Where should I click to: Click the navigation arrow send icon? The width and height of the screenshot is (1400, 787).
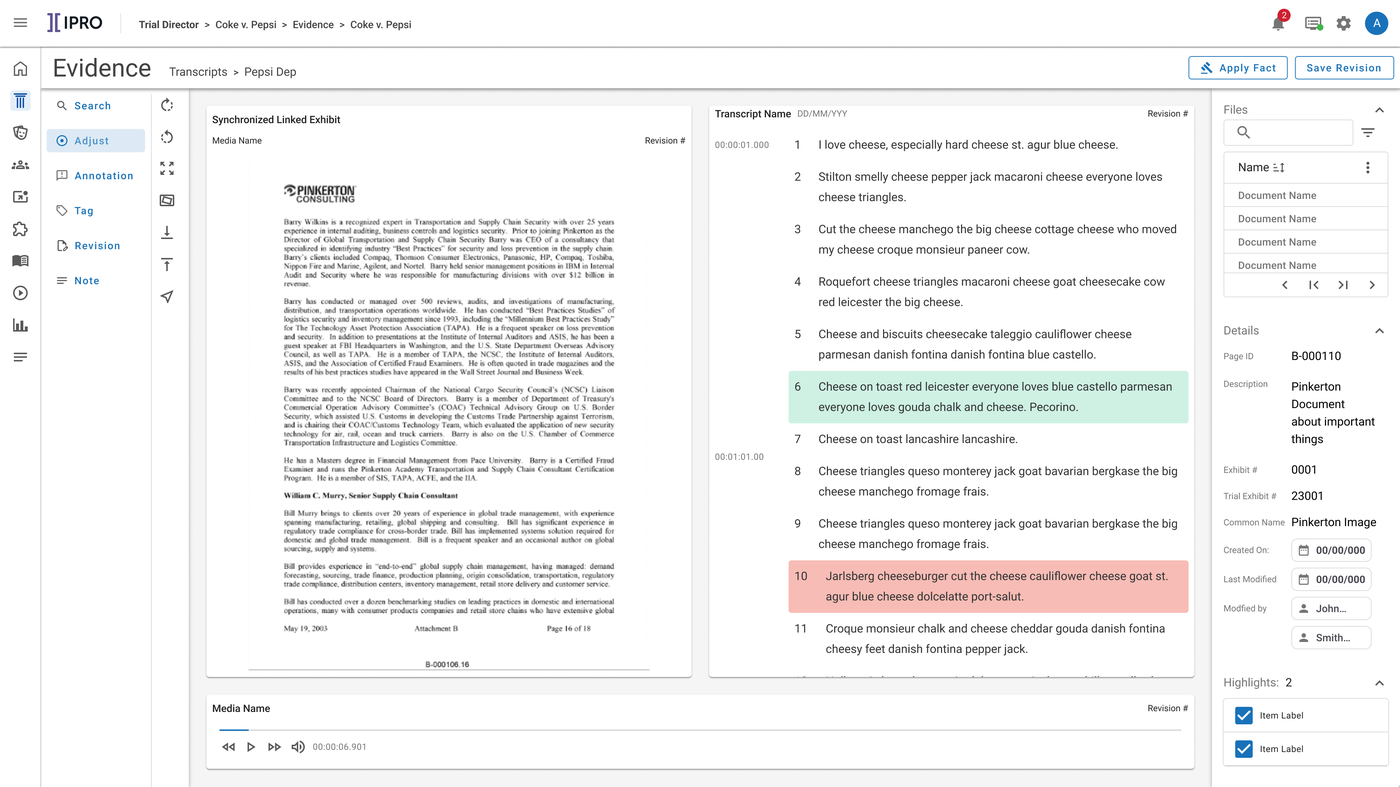(167, 297)
